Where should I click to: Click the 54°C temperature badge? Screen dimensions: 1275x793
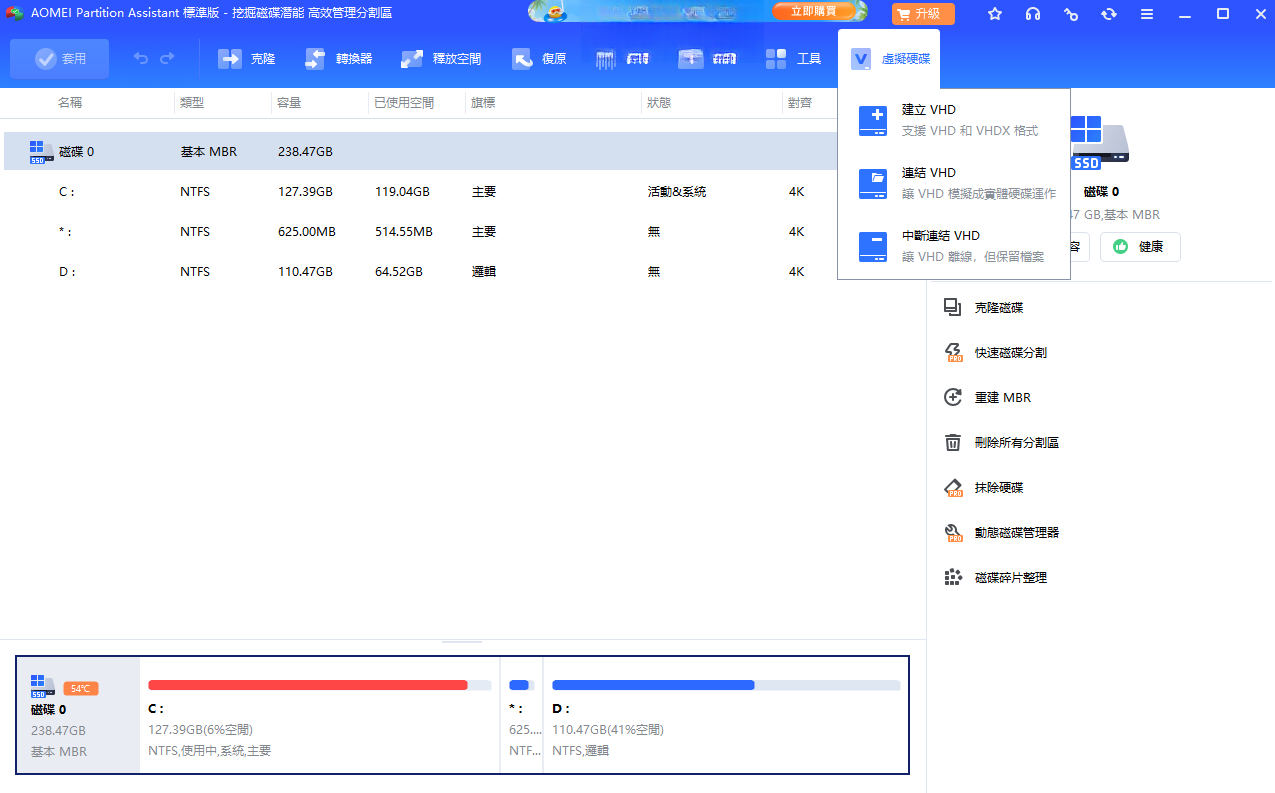80,689
